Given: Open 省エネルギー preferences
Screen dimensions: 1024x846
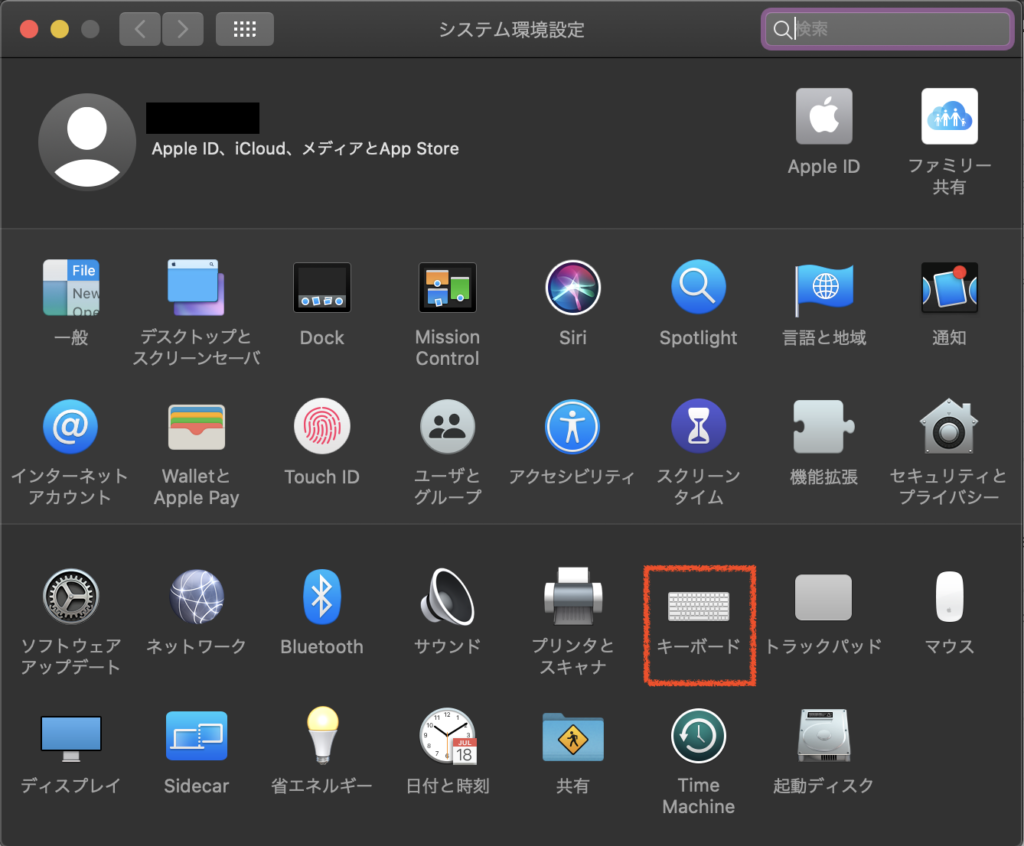Looking at the screenshot, I should [323, 736].
